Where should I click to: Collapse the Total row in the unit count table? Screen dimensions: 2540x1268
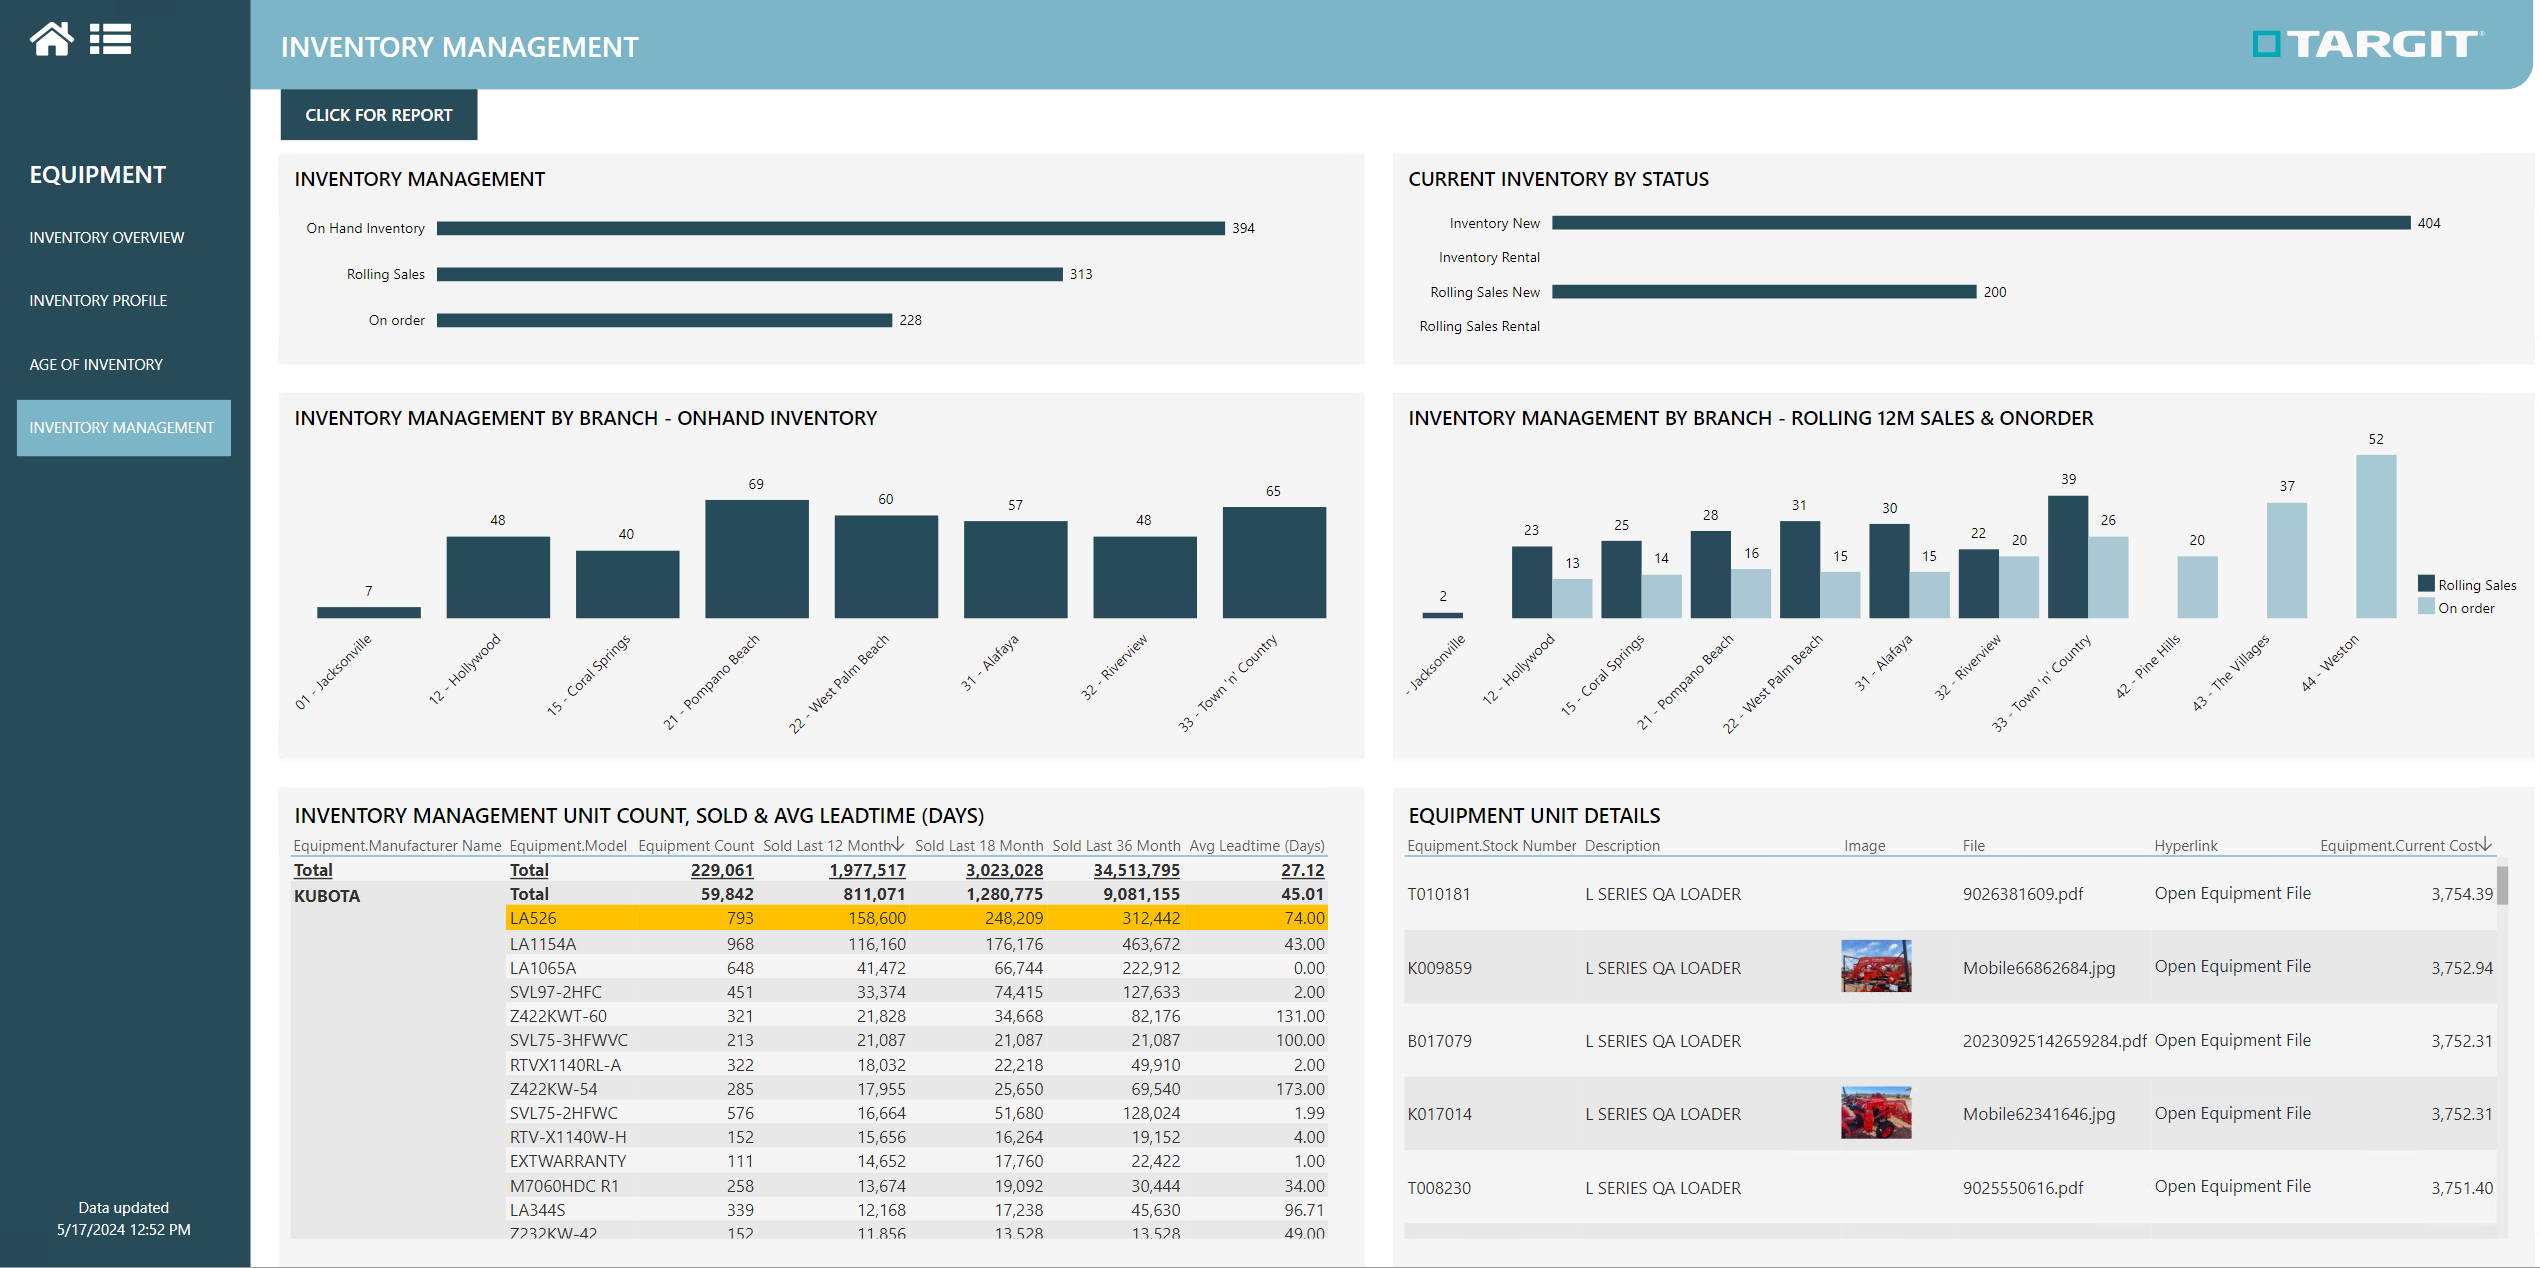pyautogui.click(x=313, y=869)
